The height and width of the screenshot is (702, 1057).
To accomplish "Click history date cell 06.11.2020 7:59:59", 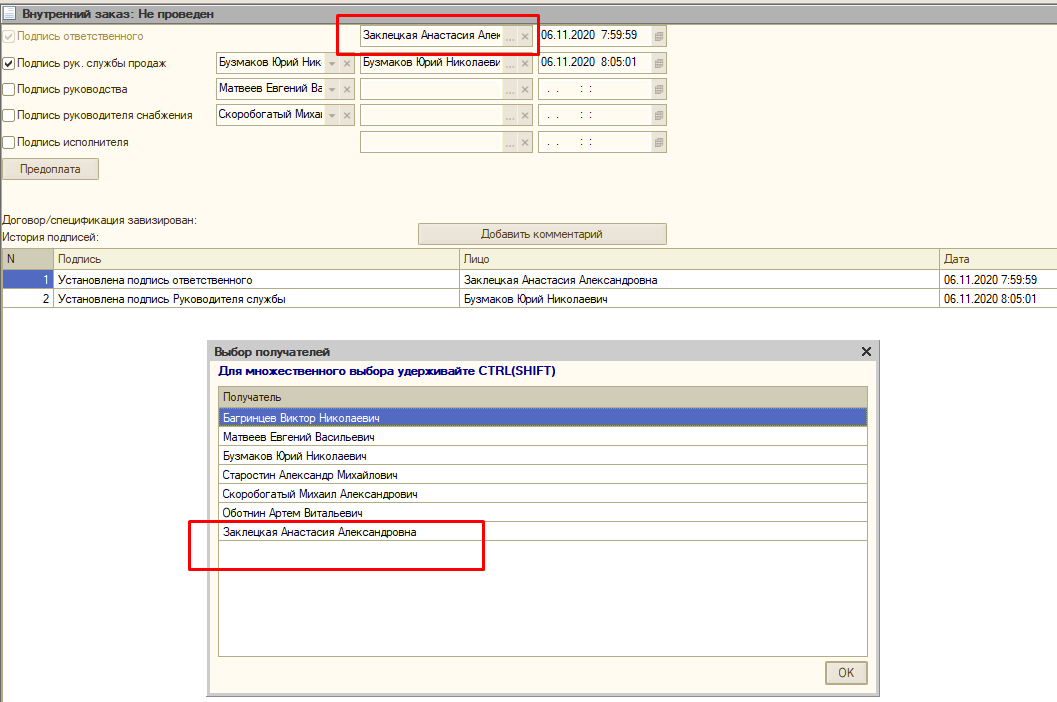I will [x=998, y=280].
